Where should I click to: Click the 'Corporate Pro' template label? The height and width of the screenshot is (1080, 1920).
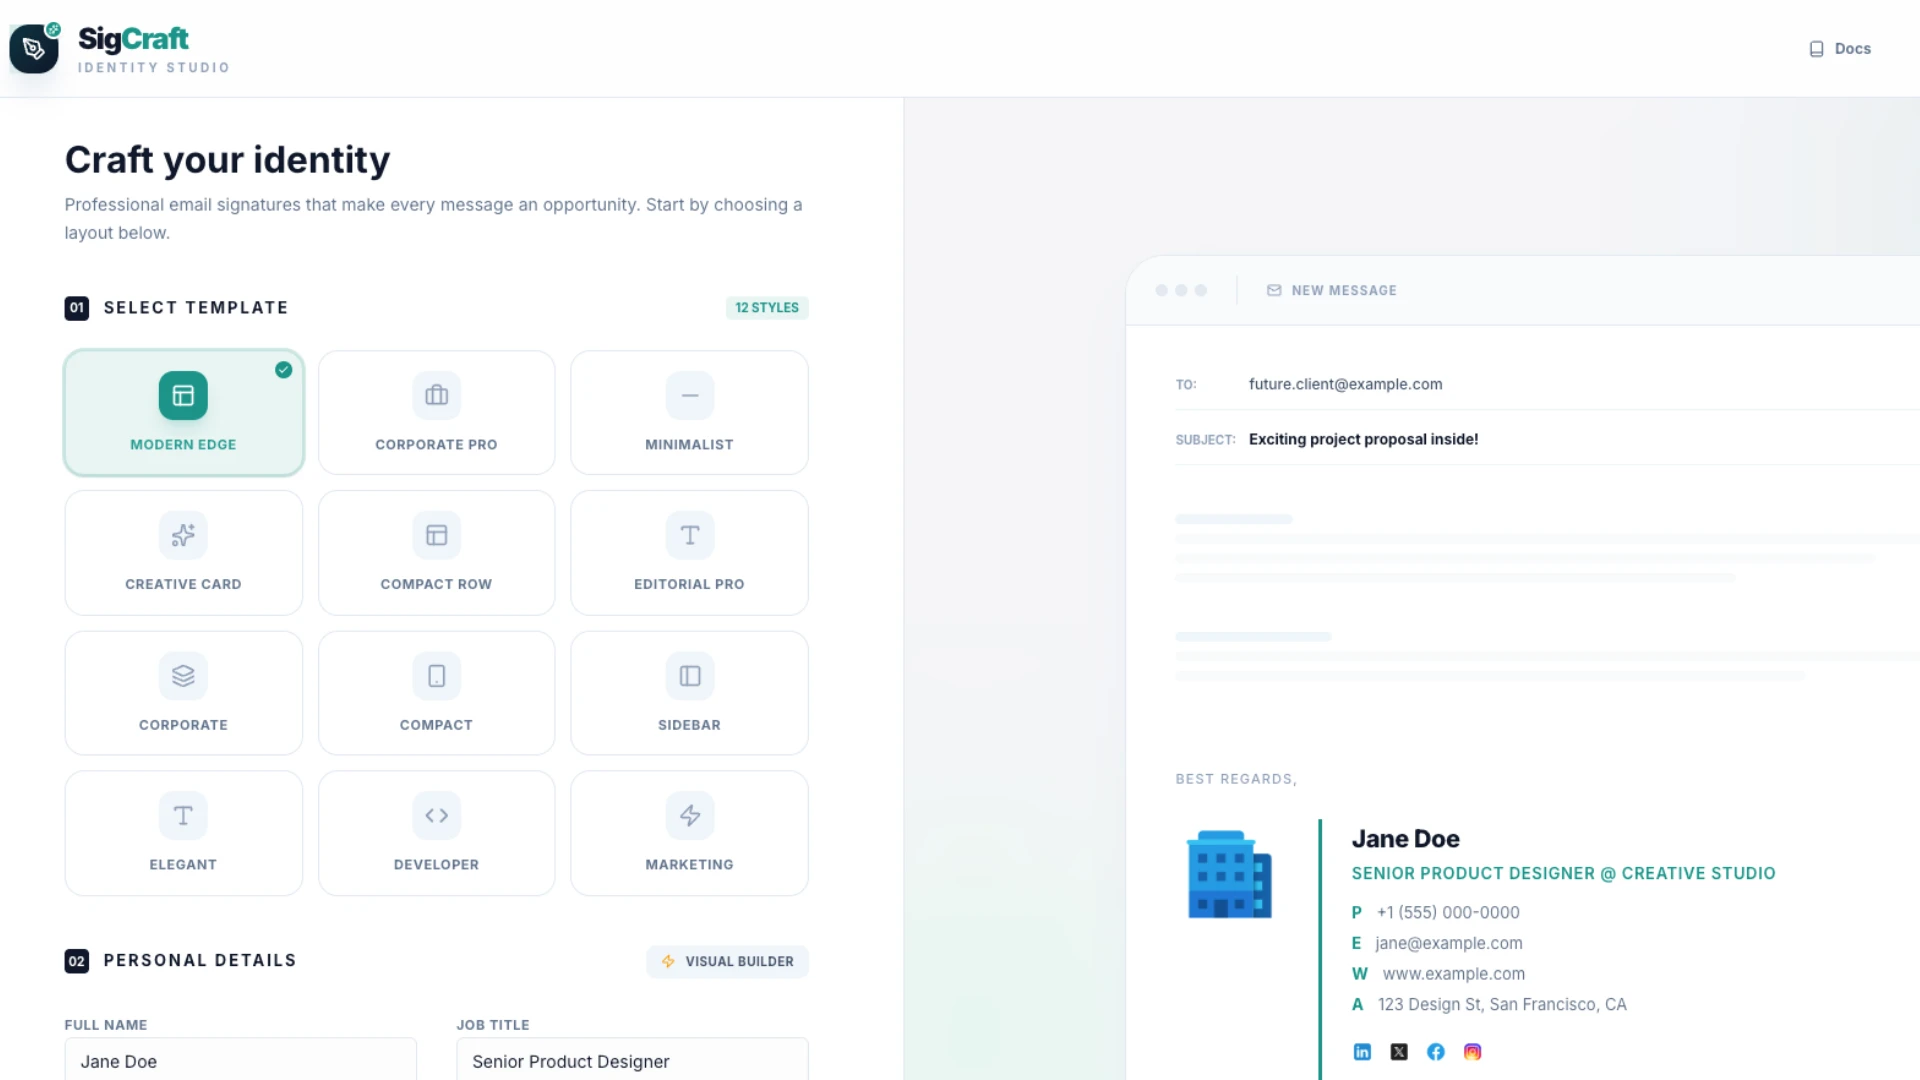436,445
